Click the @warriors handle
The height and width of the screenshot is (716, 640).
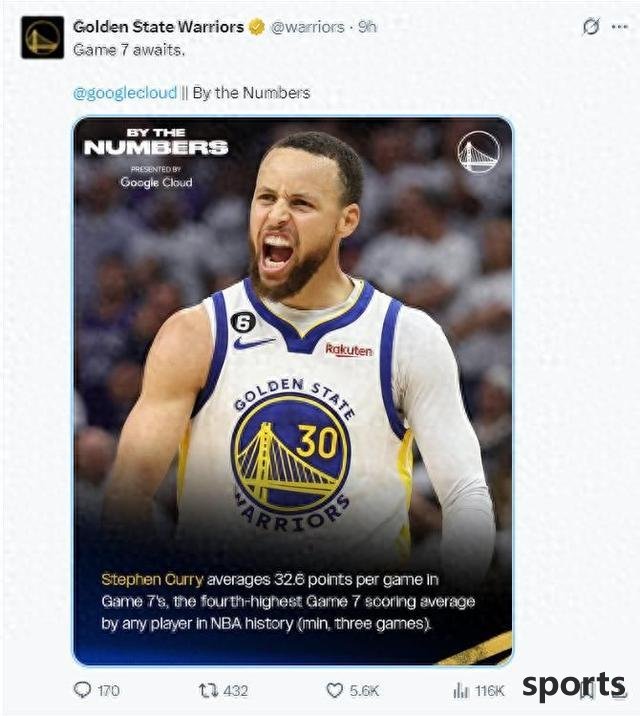308,27
